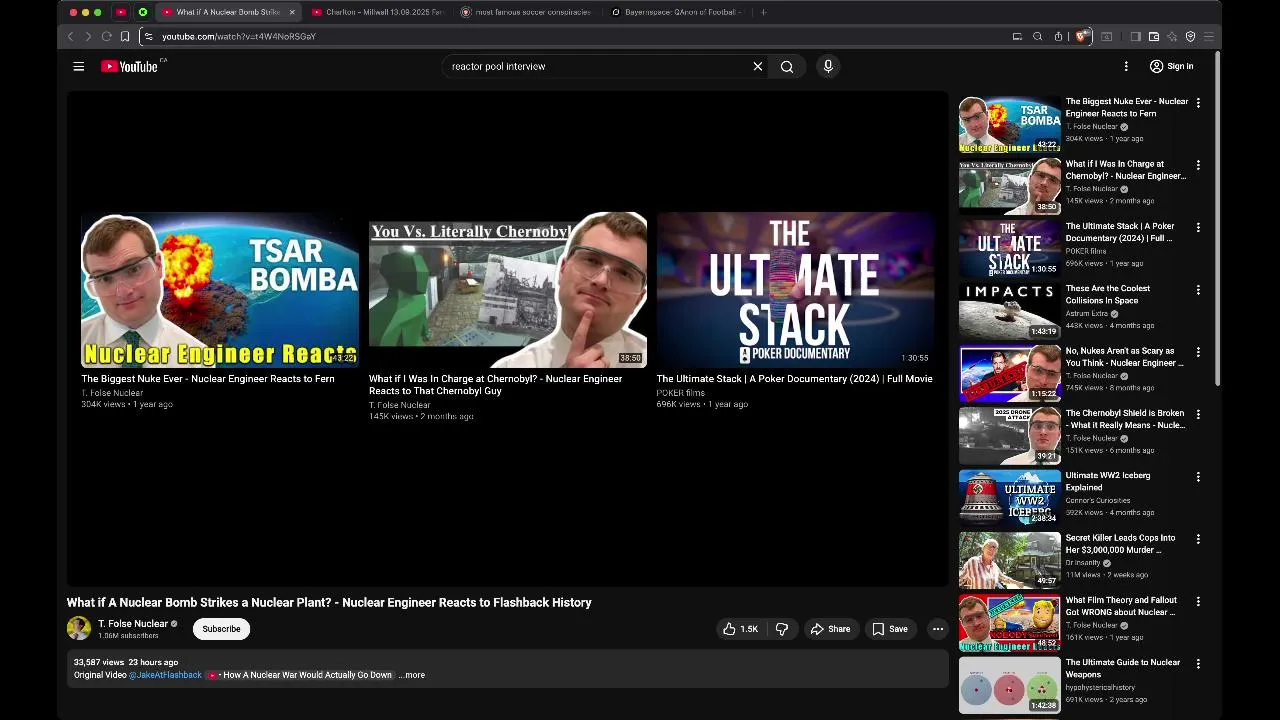
Task: Click the '33,587 views 23 hours ago' text
Action: [126, 662]
